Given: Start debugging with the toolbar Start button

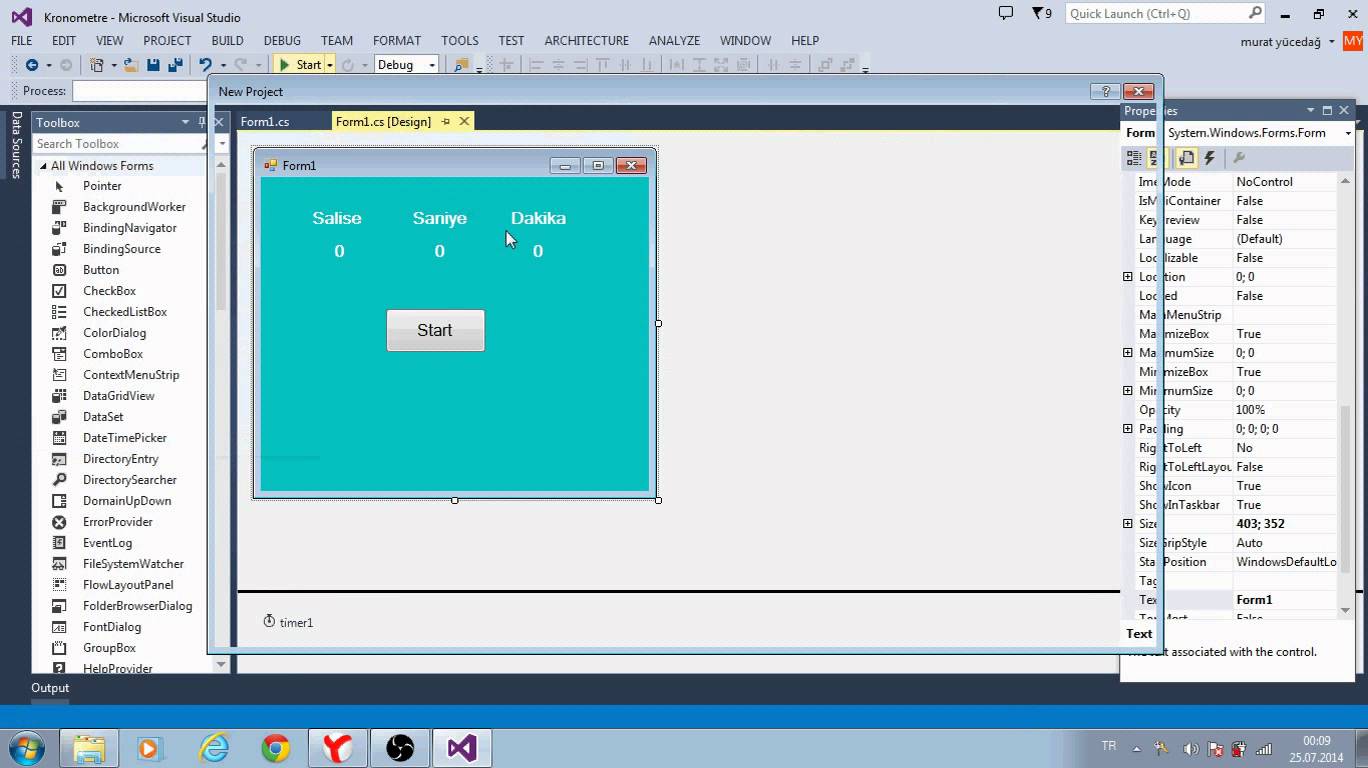Looking at the screenshot, I should pos(299,65).
